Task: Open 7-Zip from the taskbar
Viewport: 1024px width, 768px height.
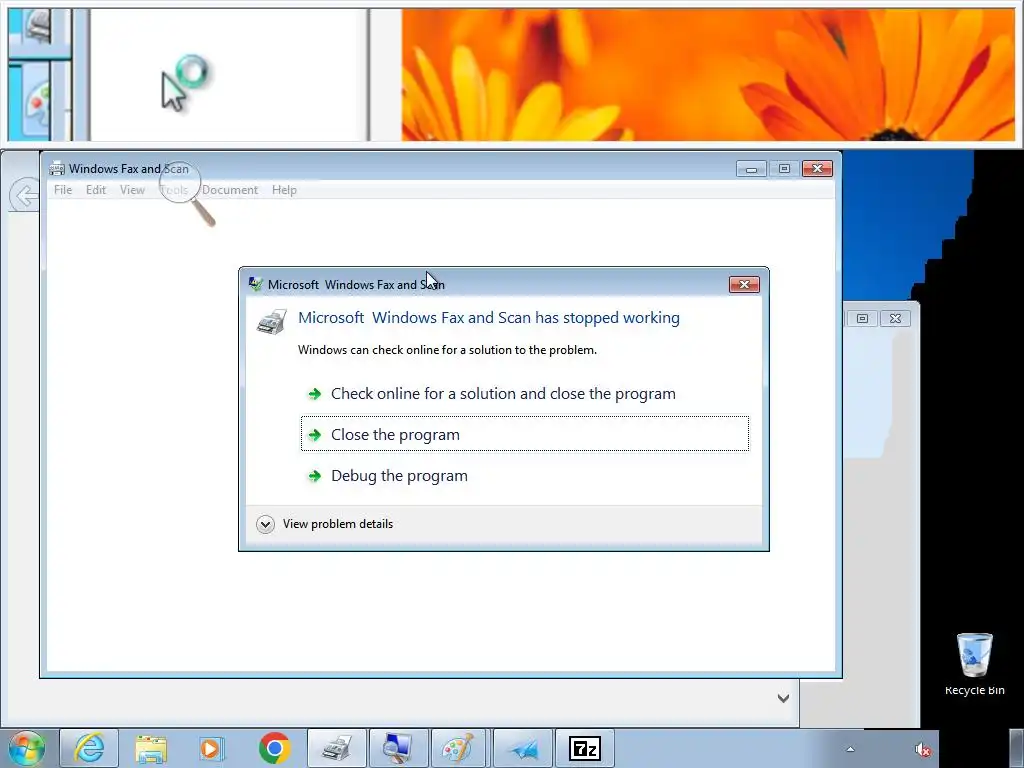Action: point(584,748)
